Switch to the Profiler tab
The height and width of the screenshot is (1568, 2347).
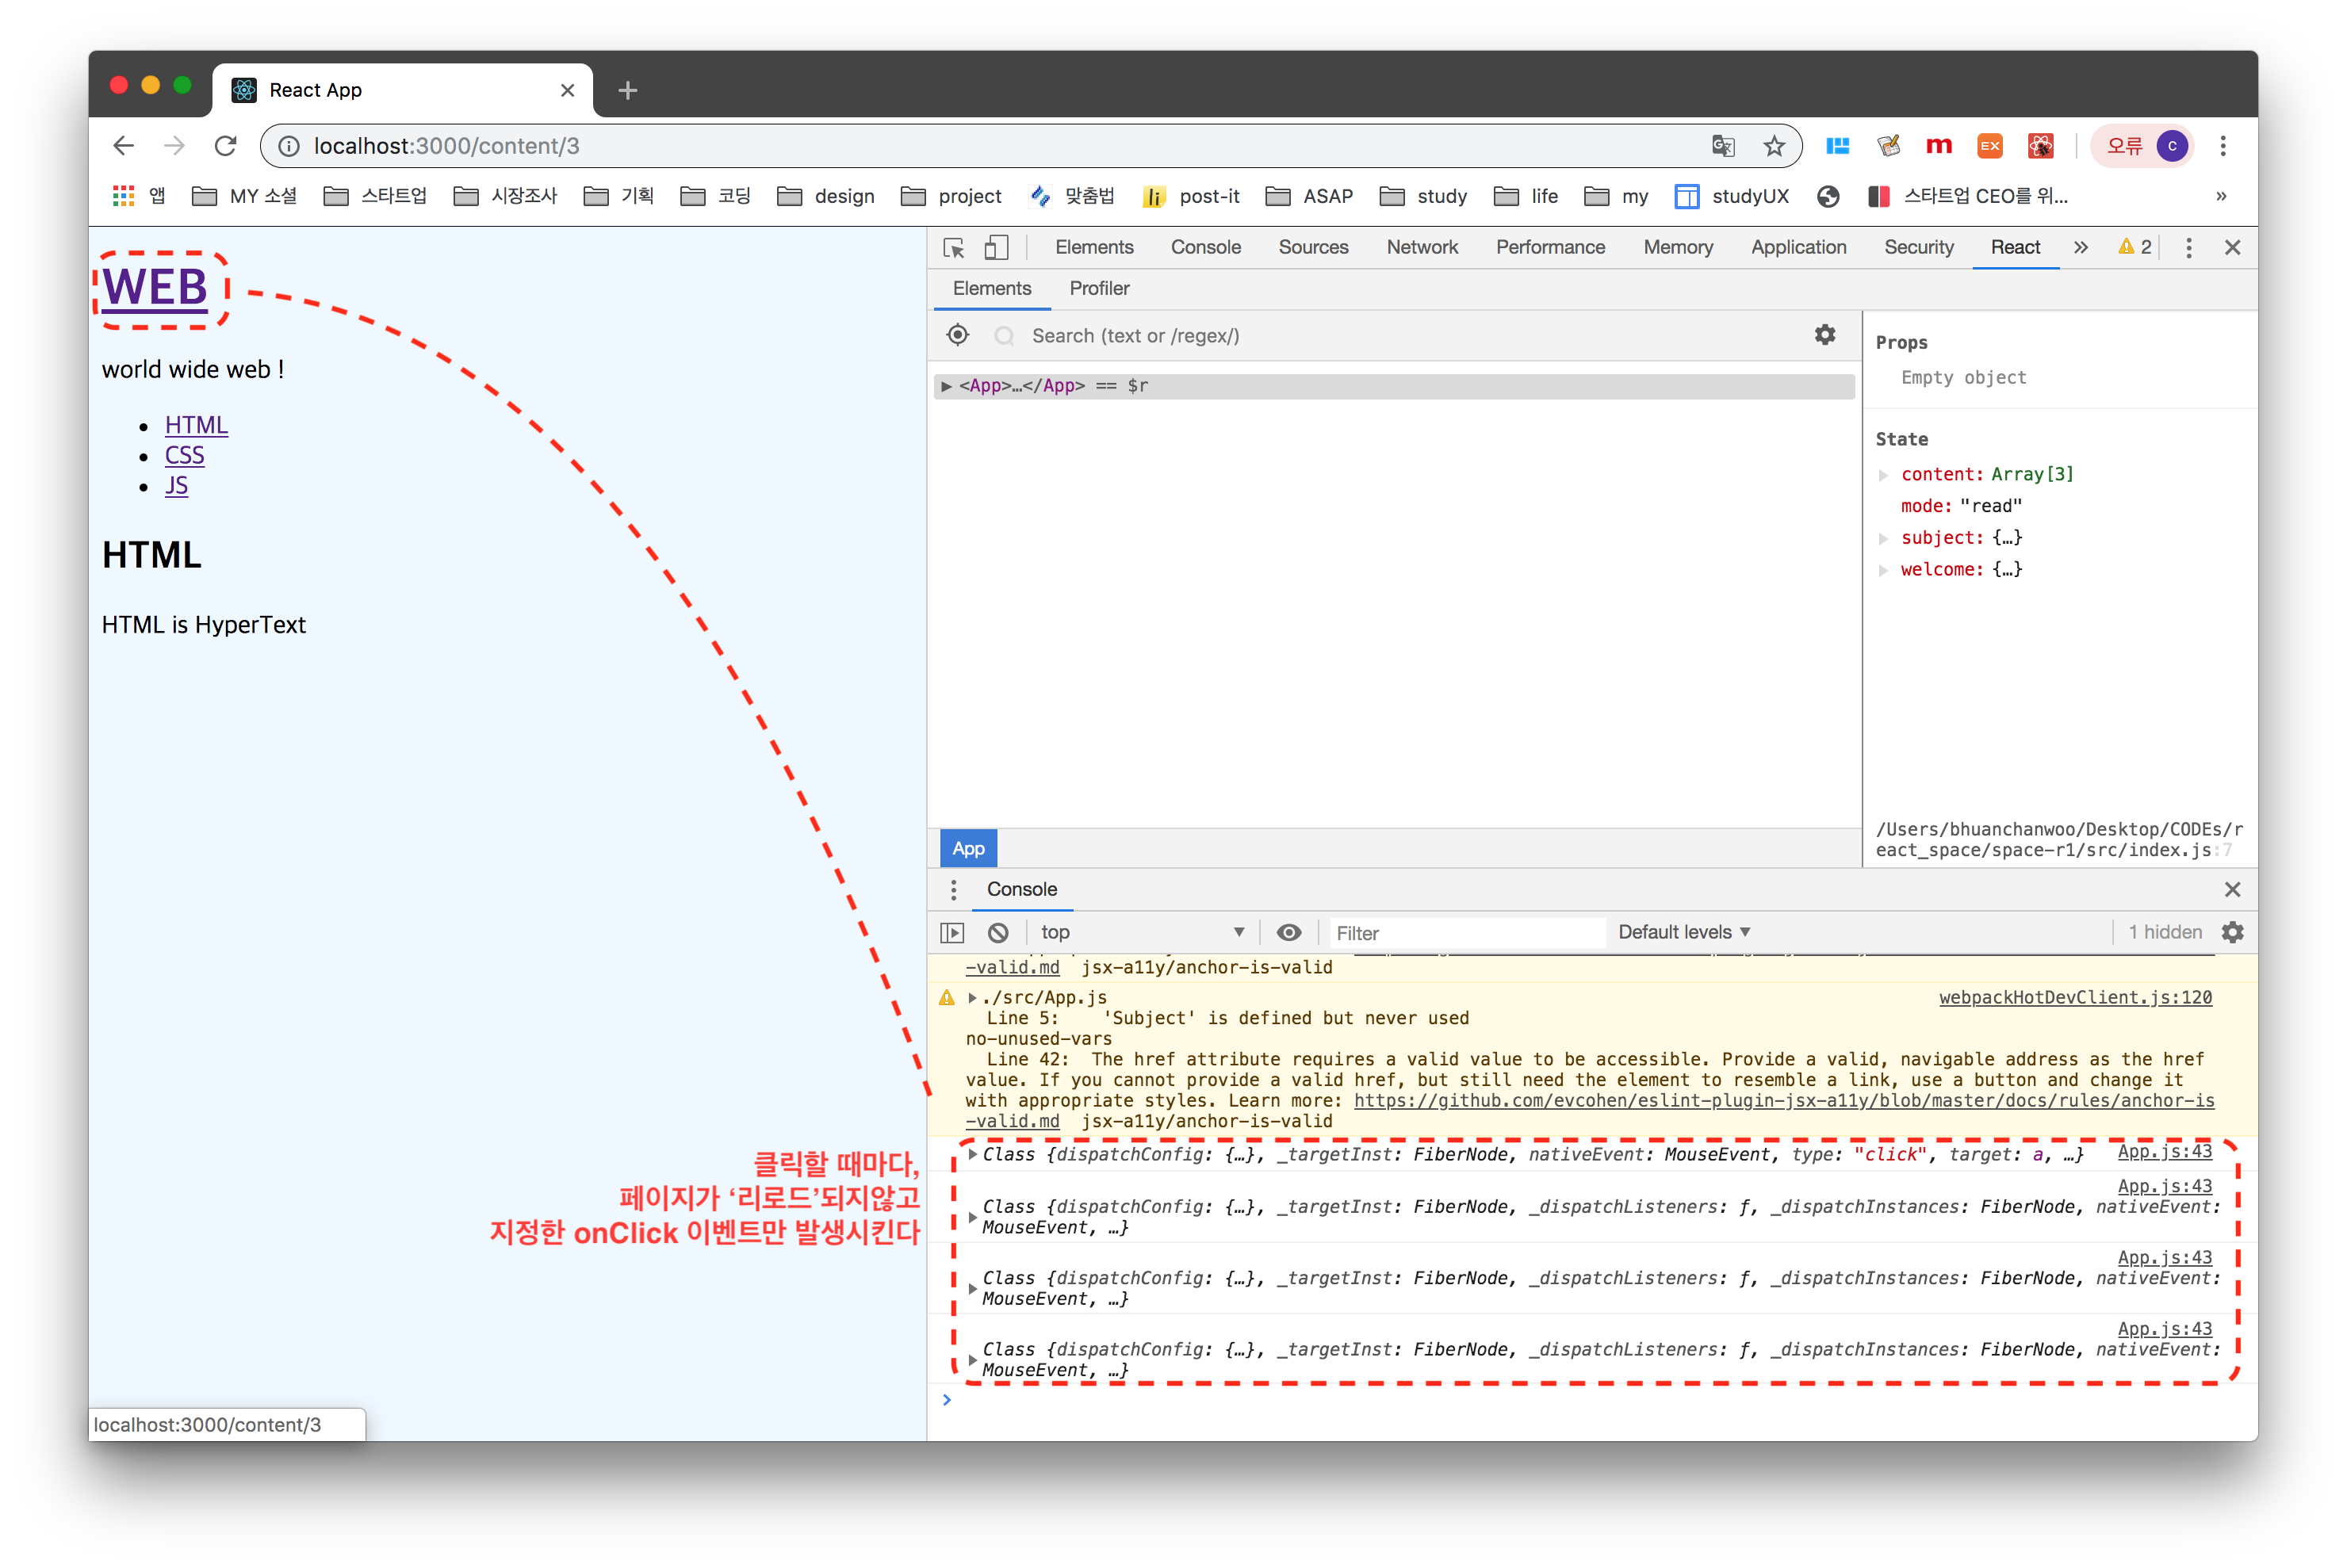tap(1099, 288)
